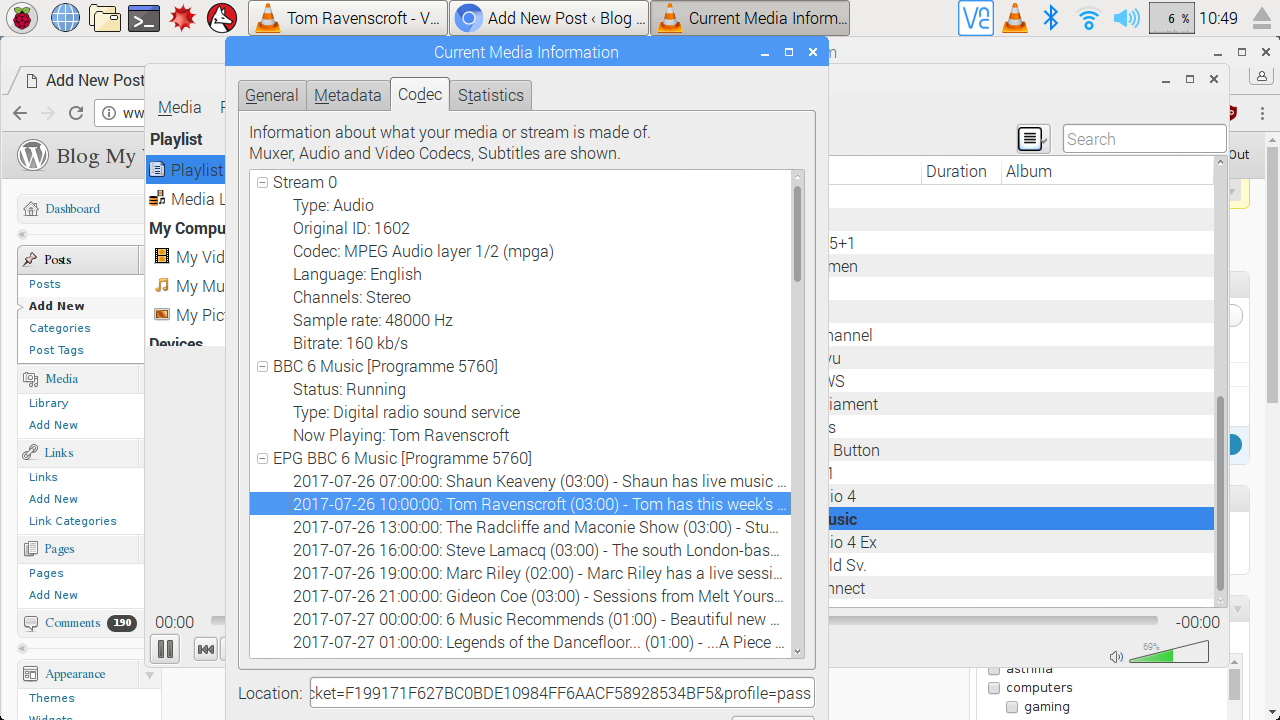Open WordPress Dashboard link
Image resolution: width=1280 pixels, height=720 pixels.
[x=72, y=209]
